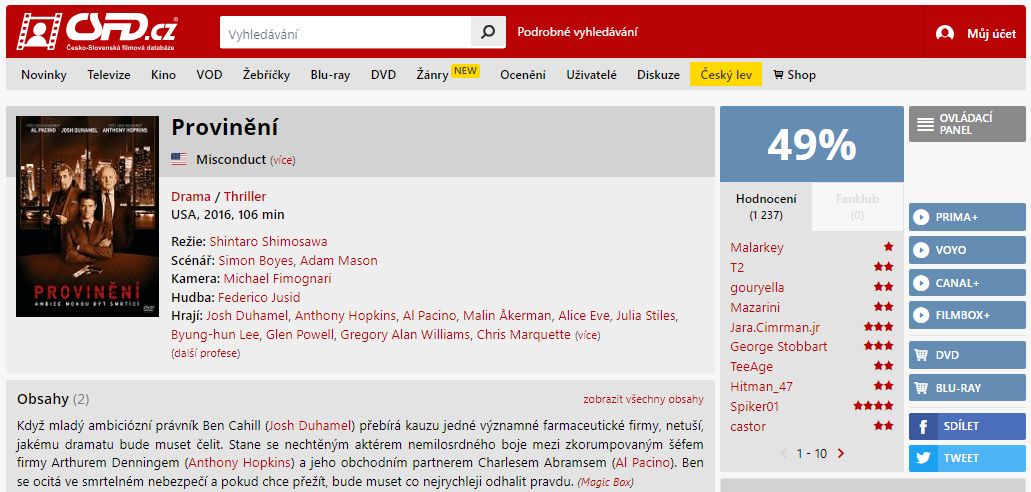This screenshot has height=492, width=1031.
Task: Click the play icon on CANAL+
Action: [921, 283]
